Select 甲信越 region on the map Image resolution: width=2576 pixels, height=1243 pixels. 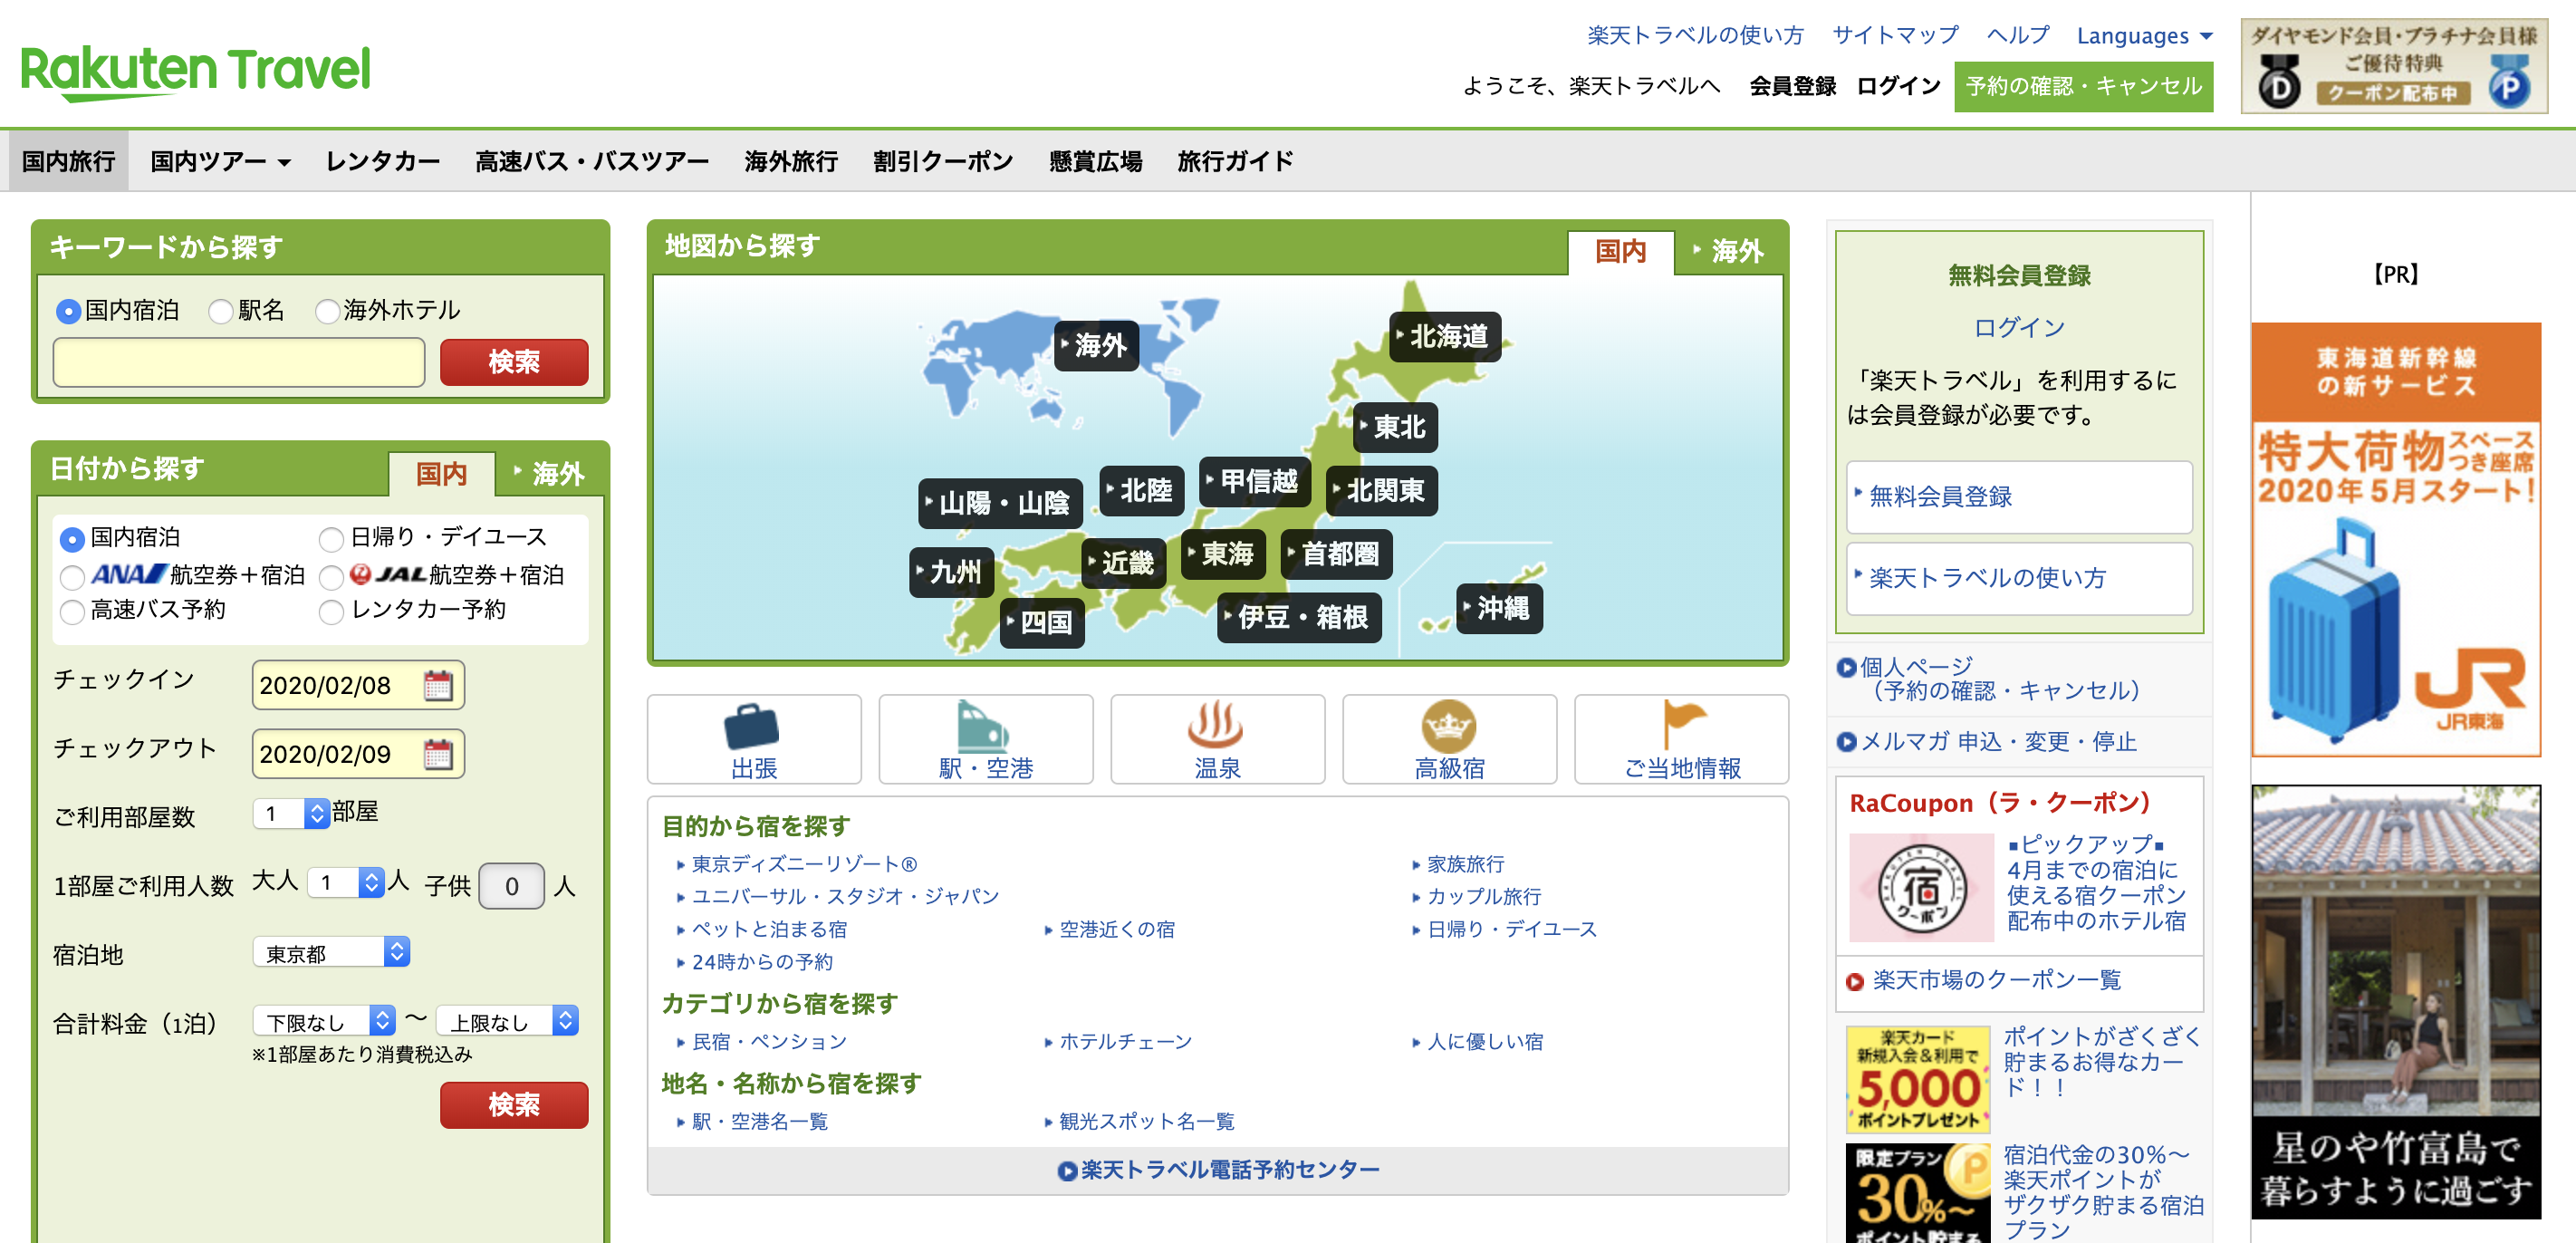(x=1254, y=481)
